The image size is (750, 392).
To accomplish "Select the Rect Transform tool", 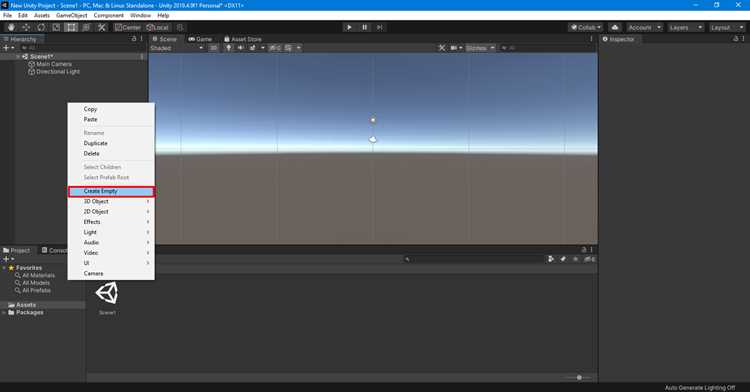I will point(71,27).
